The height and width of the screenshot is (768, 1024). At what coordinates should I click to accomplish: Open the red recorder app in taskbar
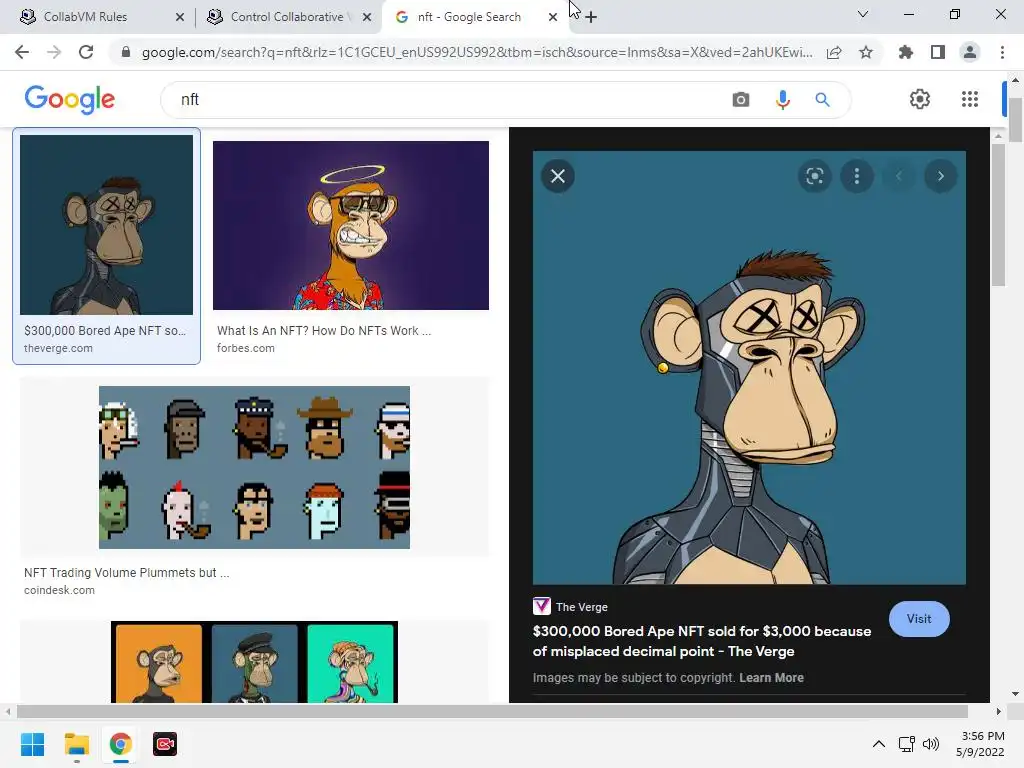click(x=165, y=744)
